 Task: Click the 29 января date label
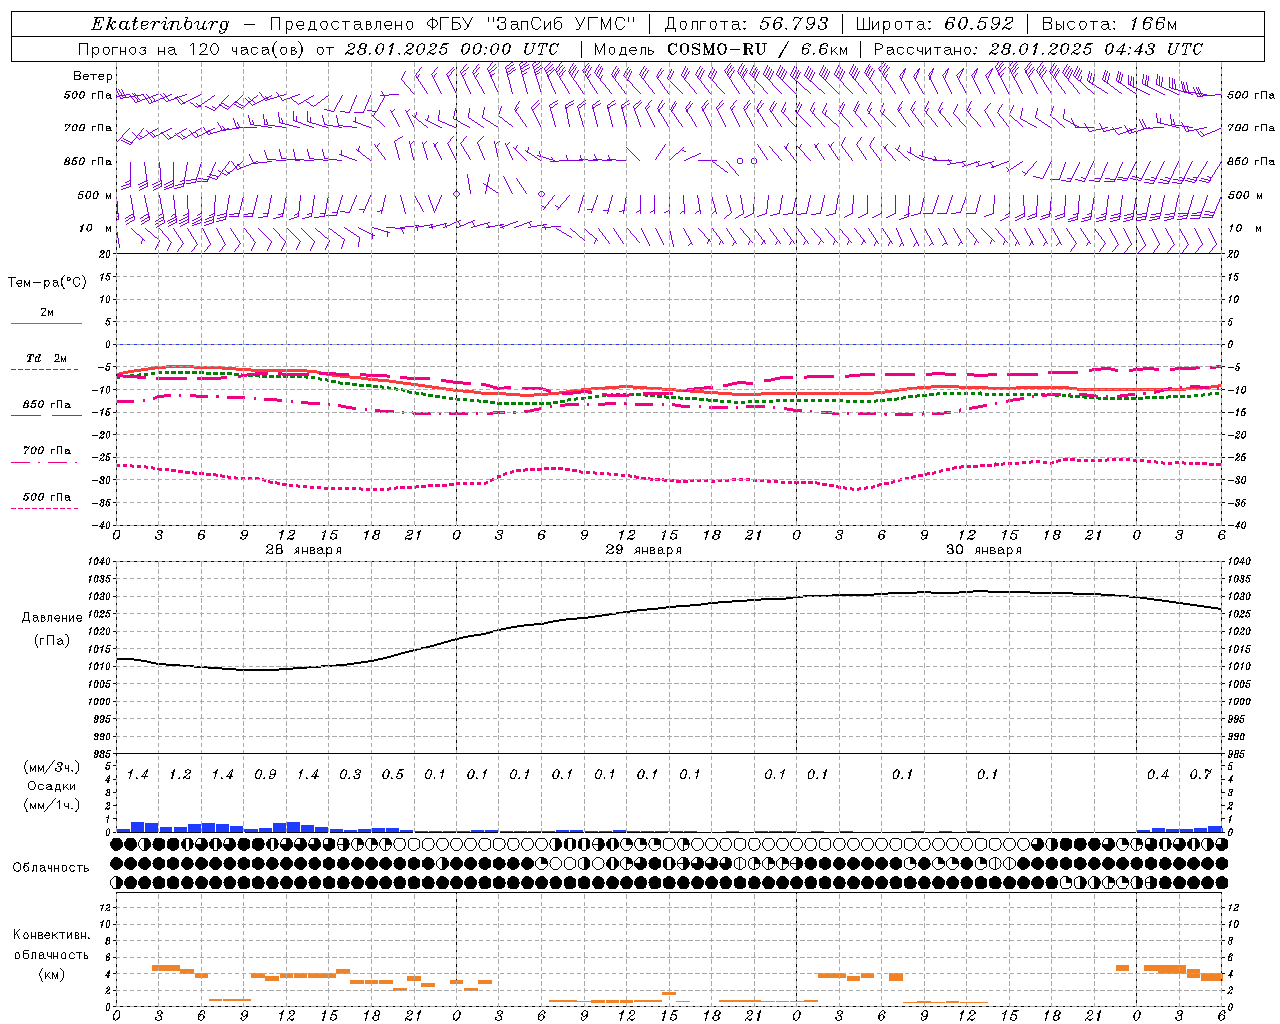point(644,550)
